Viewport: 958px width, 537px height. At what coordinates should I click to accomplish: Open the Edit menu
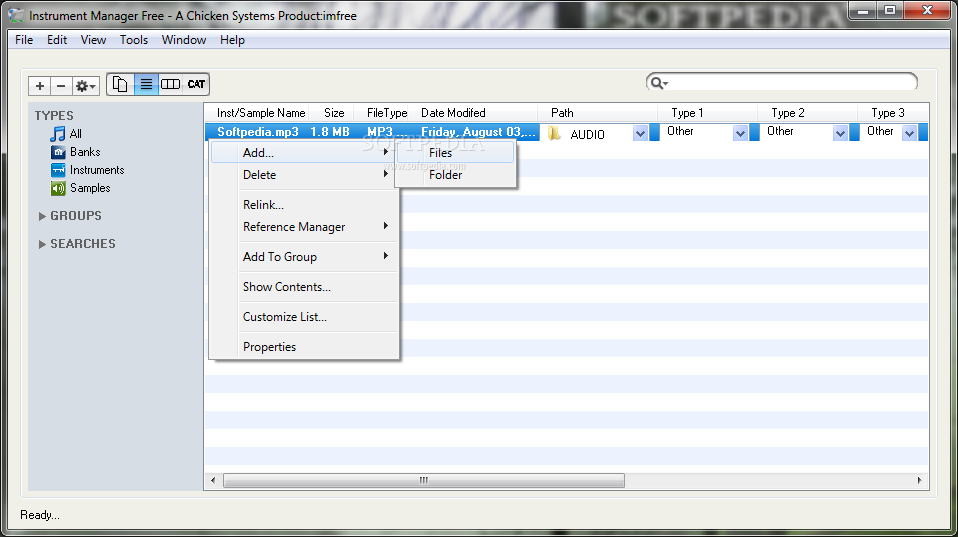pos(57,40)
